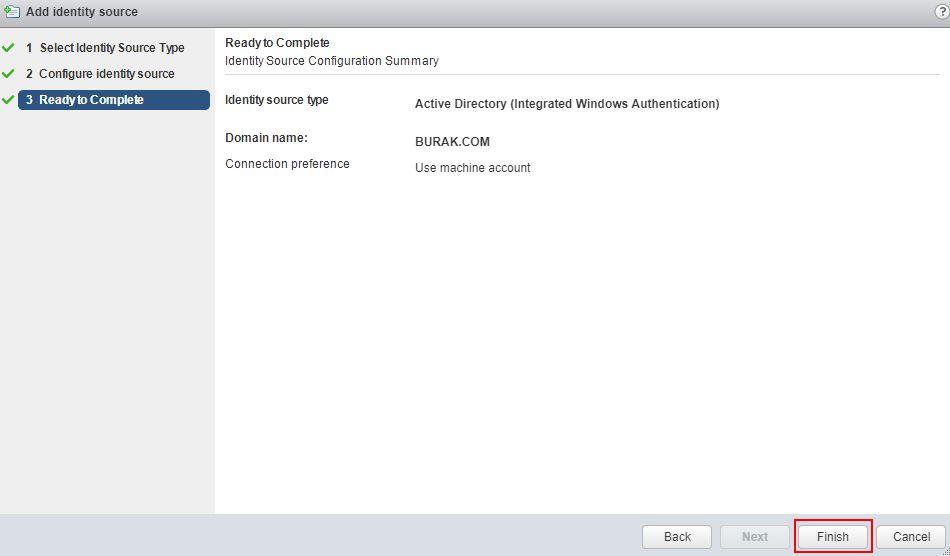Screen dimensions: 950x556
Task: Click the 'Identity source type' label
Action: [x=277, y=100]
